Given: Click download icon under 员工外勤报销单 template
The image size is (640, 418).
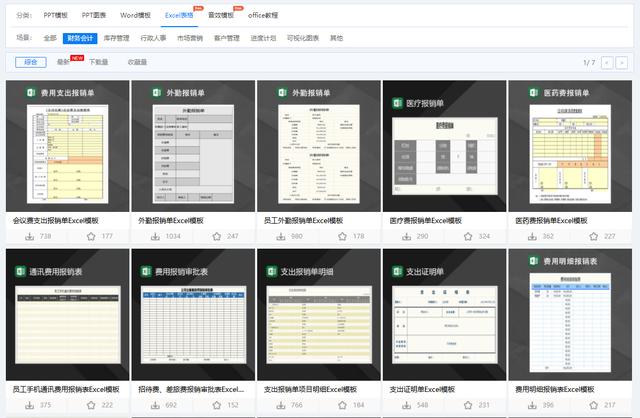Looking at the screenshot, I should point(280,237).
